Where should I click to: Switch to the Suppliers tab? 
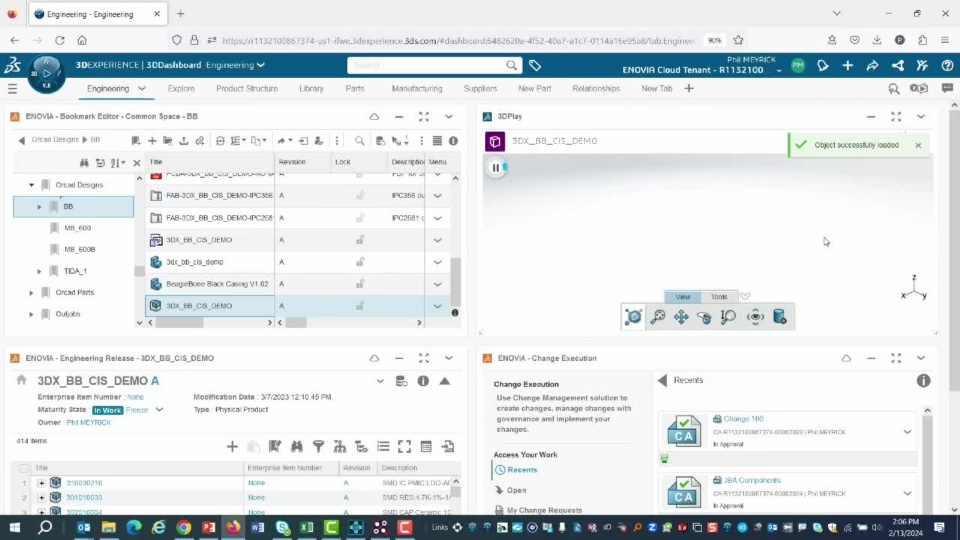[x=480, y=89]
